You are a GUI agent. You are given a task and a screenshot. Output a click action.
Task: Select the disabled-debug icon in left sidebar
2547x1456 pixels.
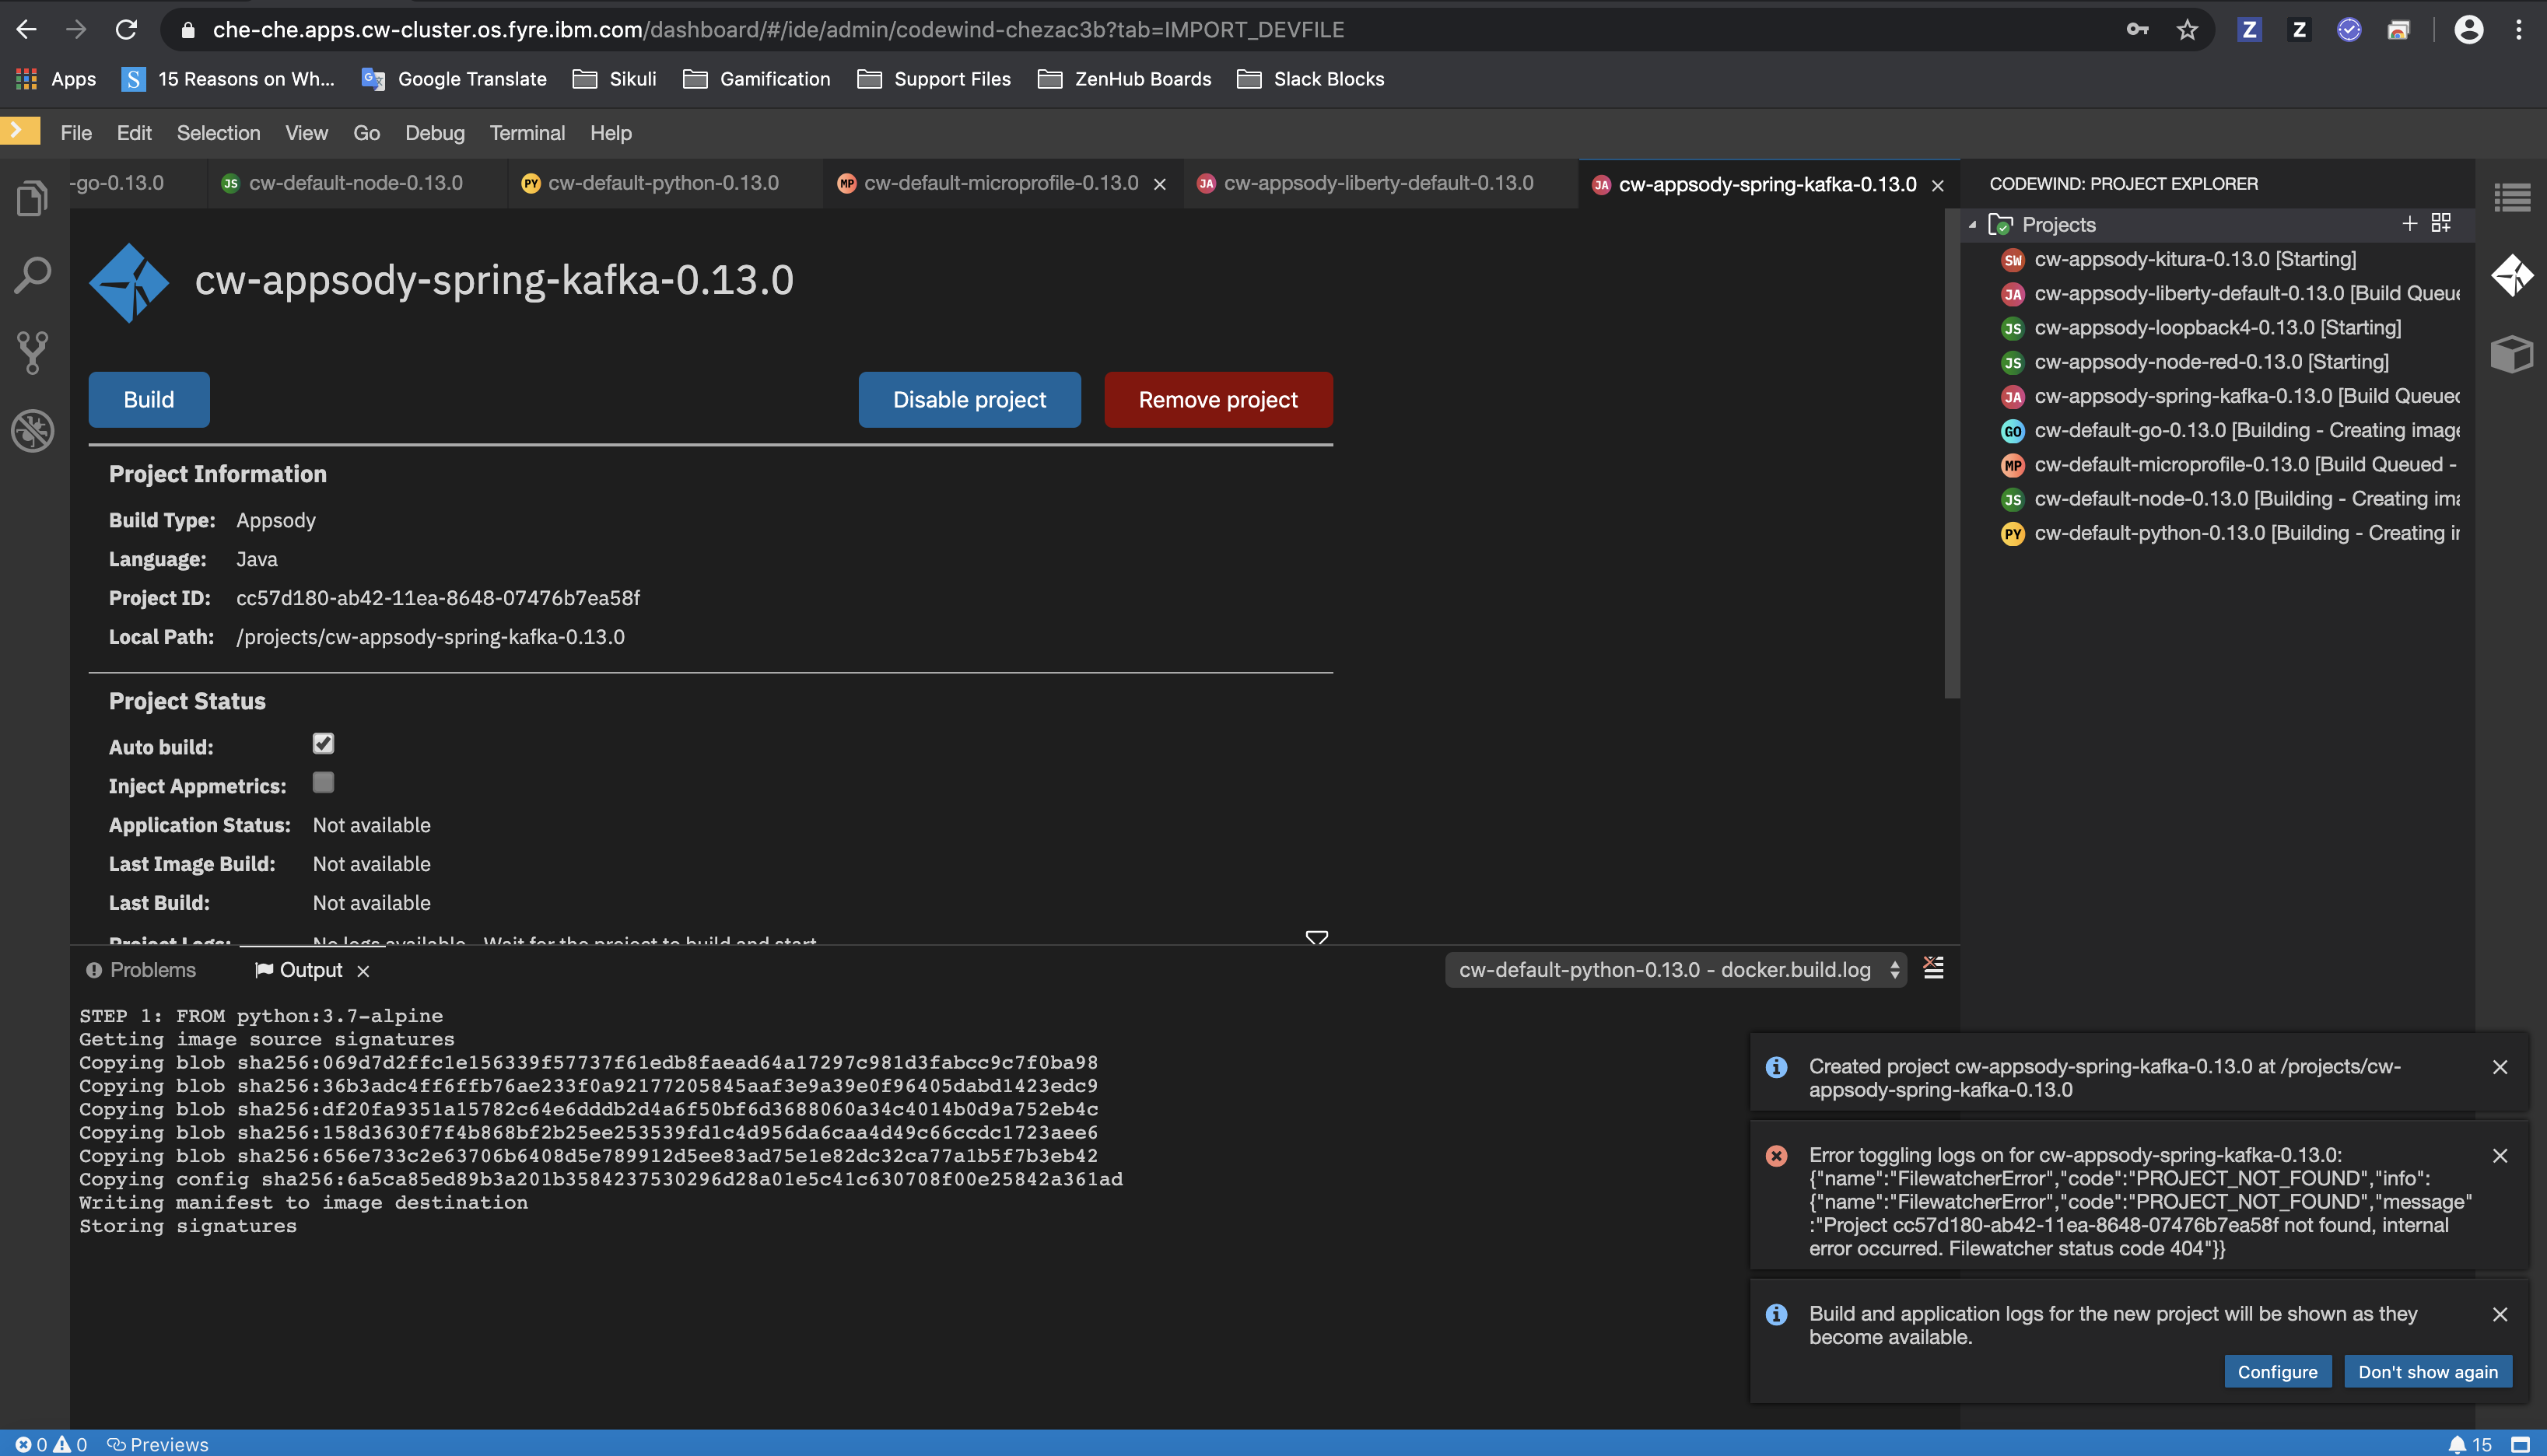click(32, 431)
